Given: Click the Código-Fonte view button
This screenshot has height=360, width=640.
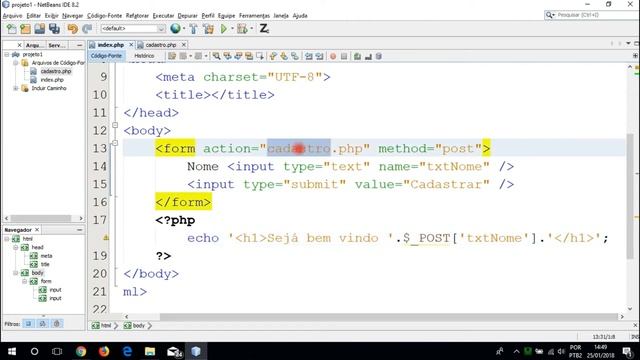Looking at the screenshot, I should coord(106,56).
